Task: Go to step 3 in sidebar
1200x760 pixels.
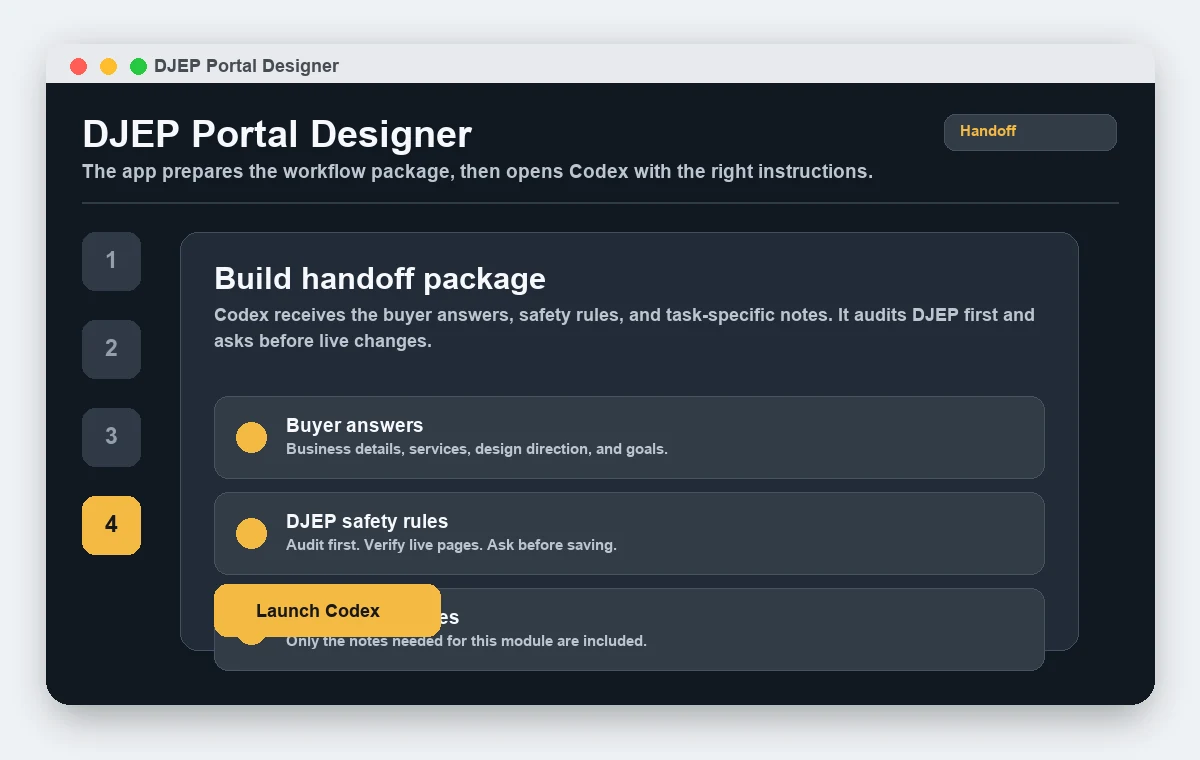Action: pyautogui.click(x=111, y=437)
